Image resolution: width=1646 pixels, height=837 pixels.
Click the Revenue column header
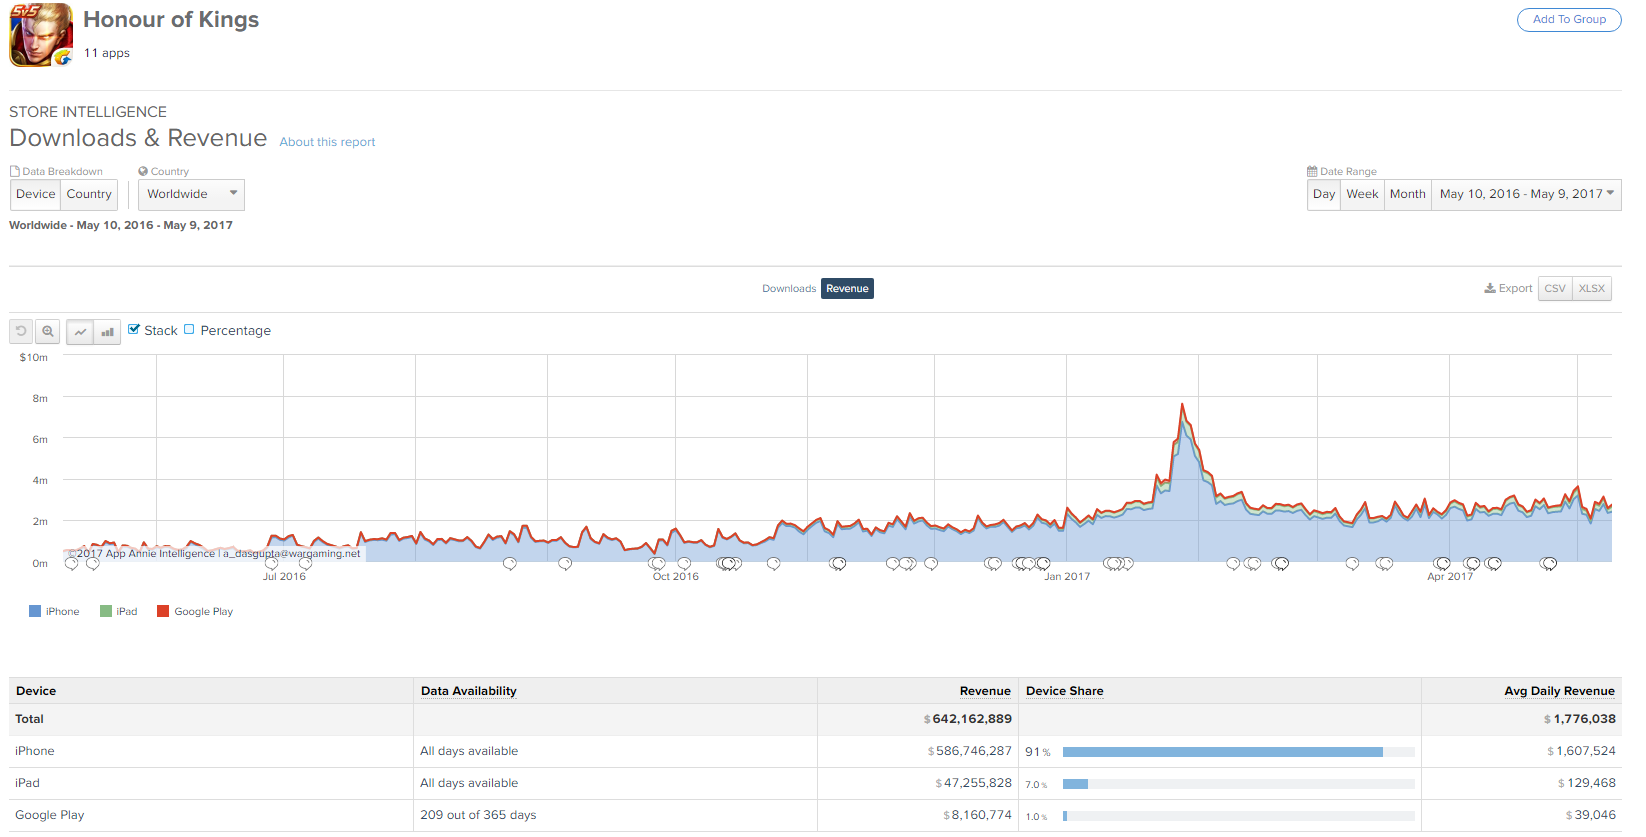[x=985, y=691]
